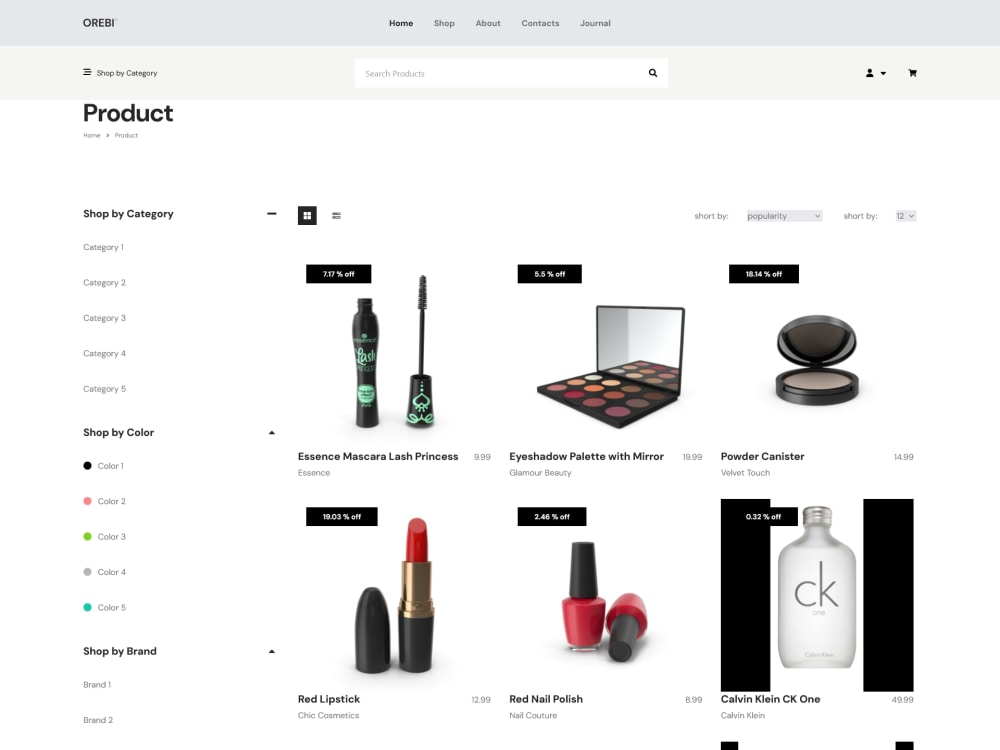Open the Category 3 filter link
Viewport: 1000px width, 750px height.
[x=104, y=317]
